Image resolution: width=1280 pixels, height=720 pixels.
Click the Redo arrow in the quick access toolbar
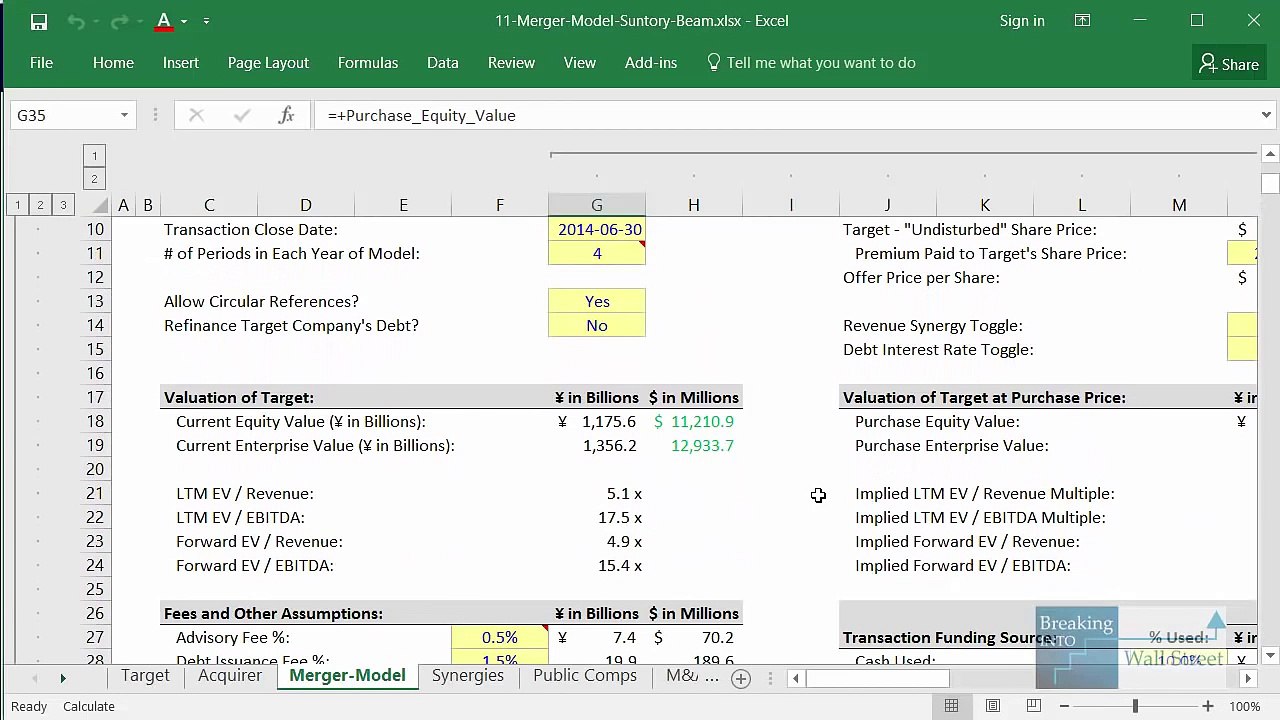point(120,21)
